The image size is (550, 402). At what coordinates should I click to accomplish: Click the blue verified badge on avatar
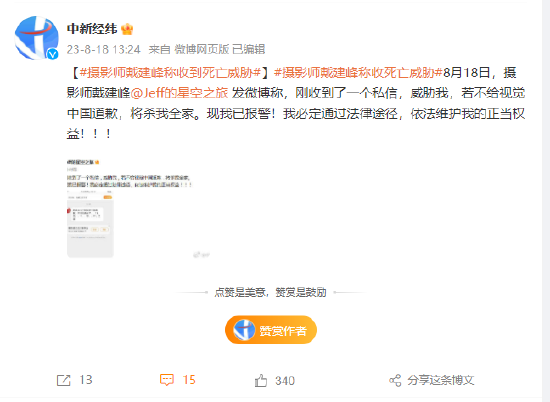[x=53, y=54]
